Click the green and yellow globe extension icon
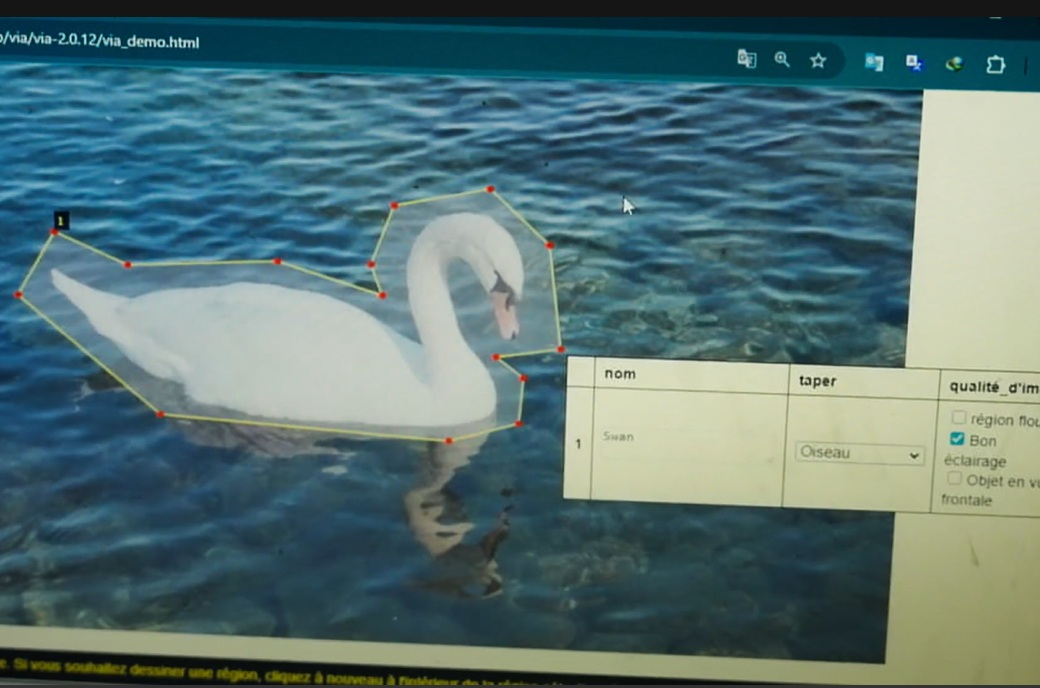 (x=955, y=64)
